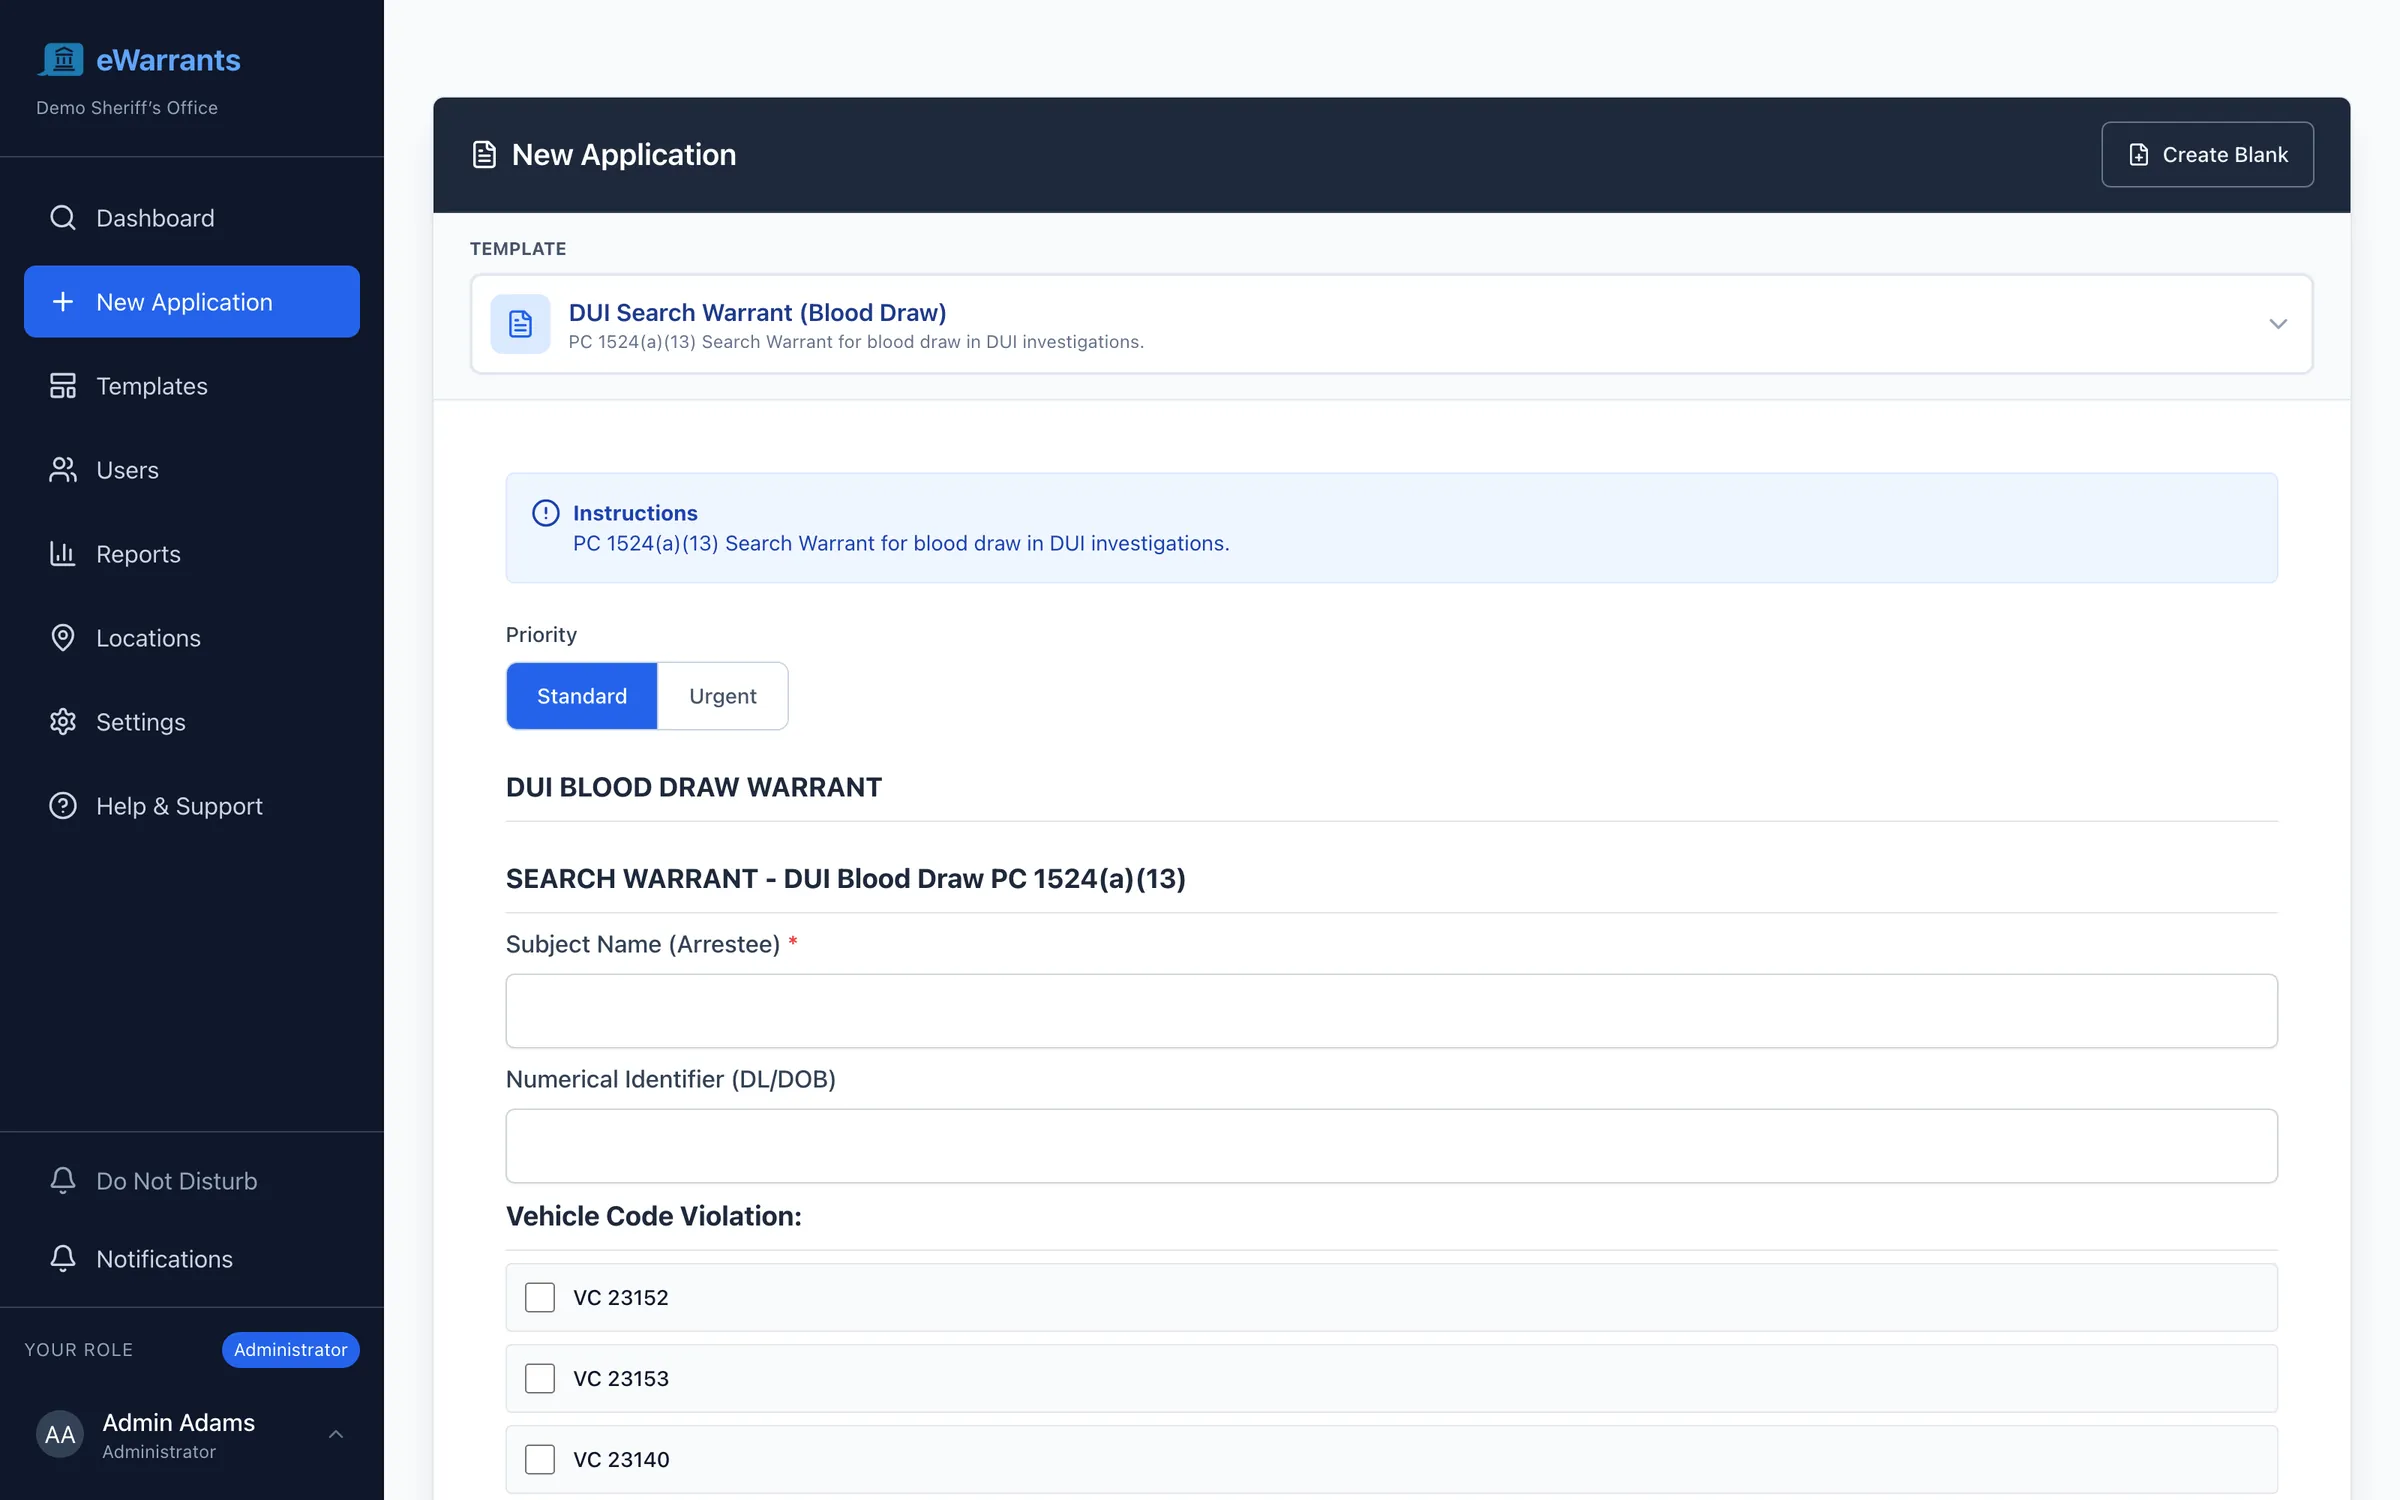Click the Dashboard magnifier icon
The width and height of the screenshot is (2400, 1500).
(63, 217)
